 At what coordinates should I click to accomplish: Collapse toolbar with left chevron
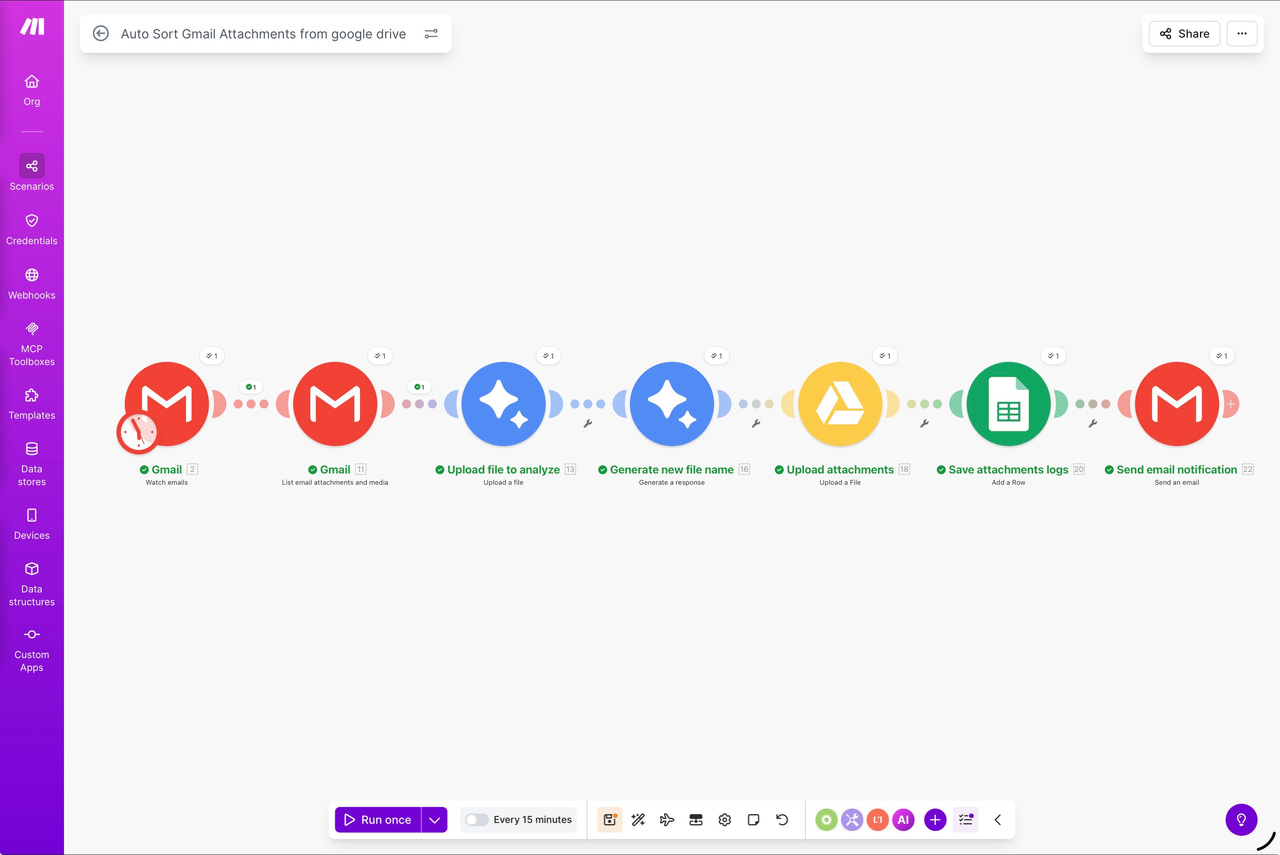click(x=997, y=820)
